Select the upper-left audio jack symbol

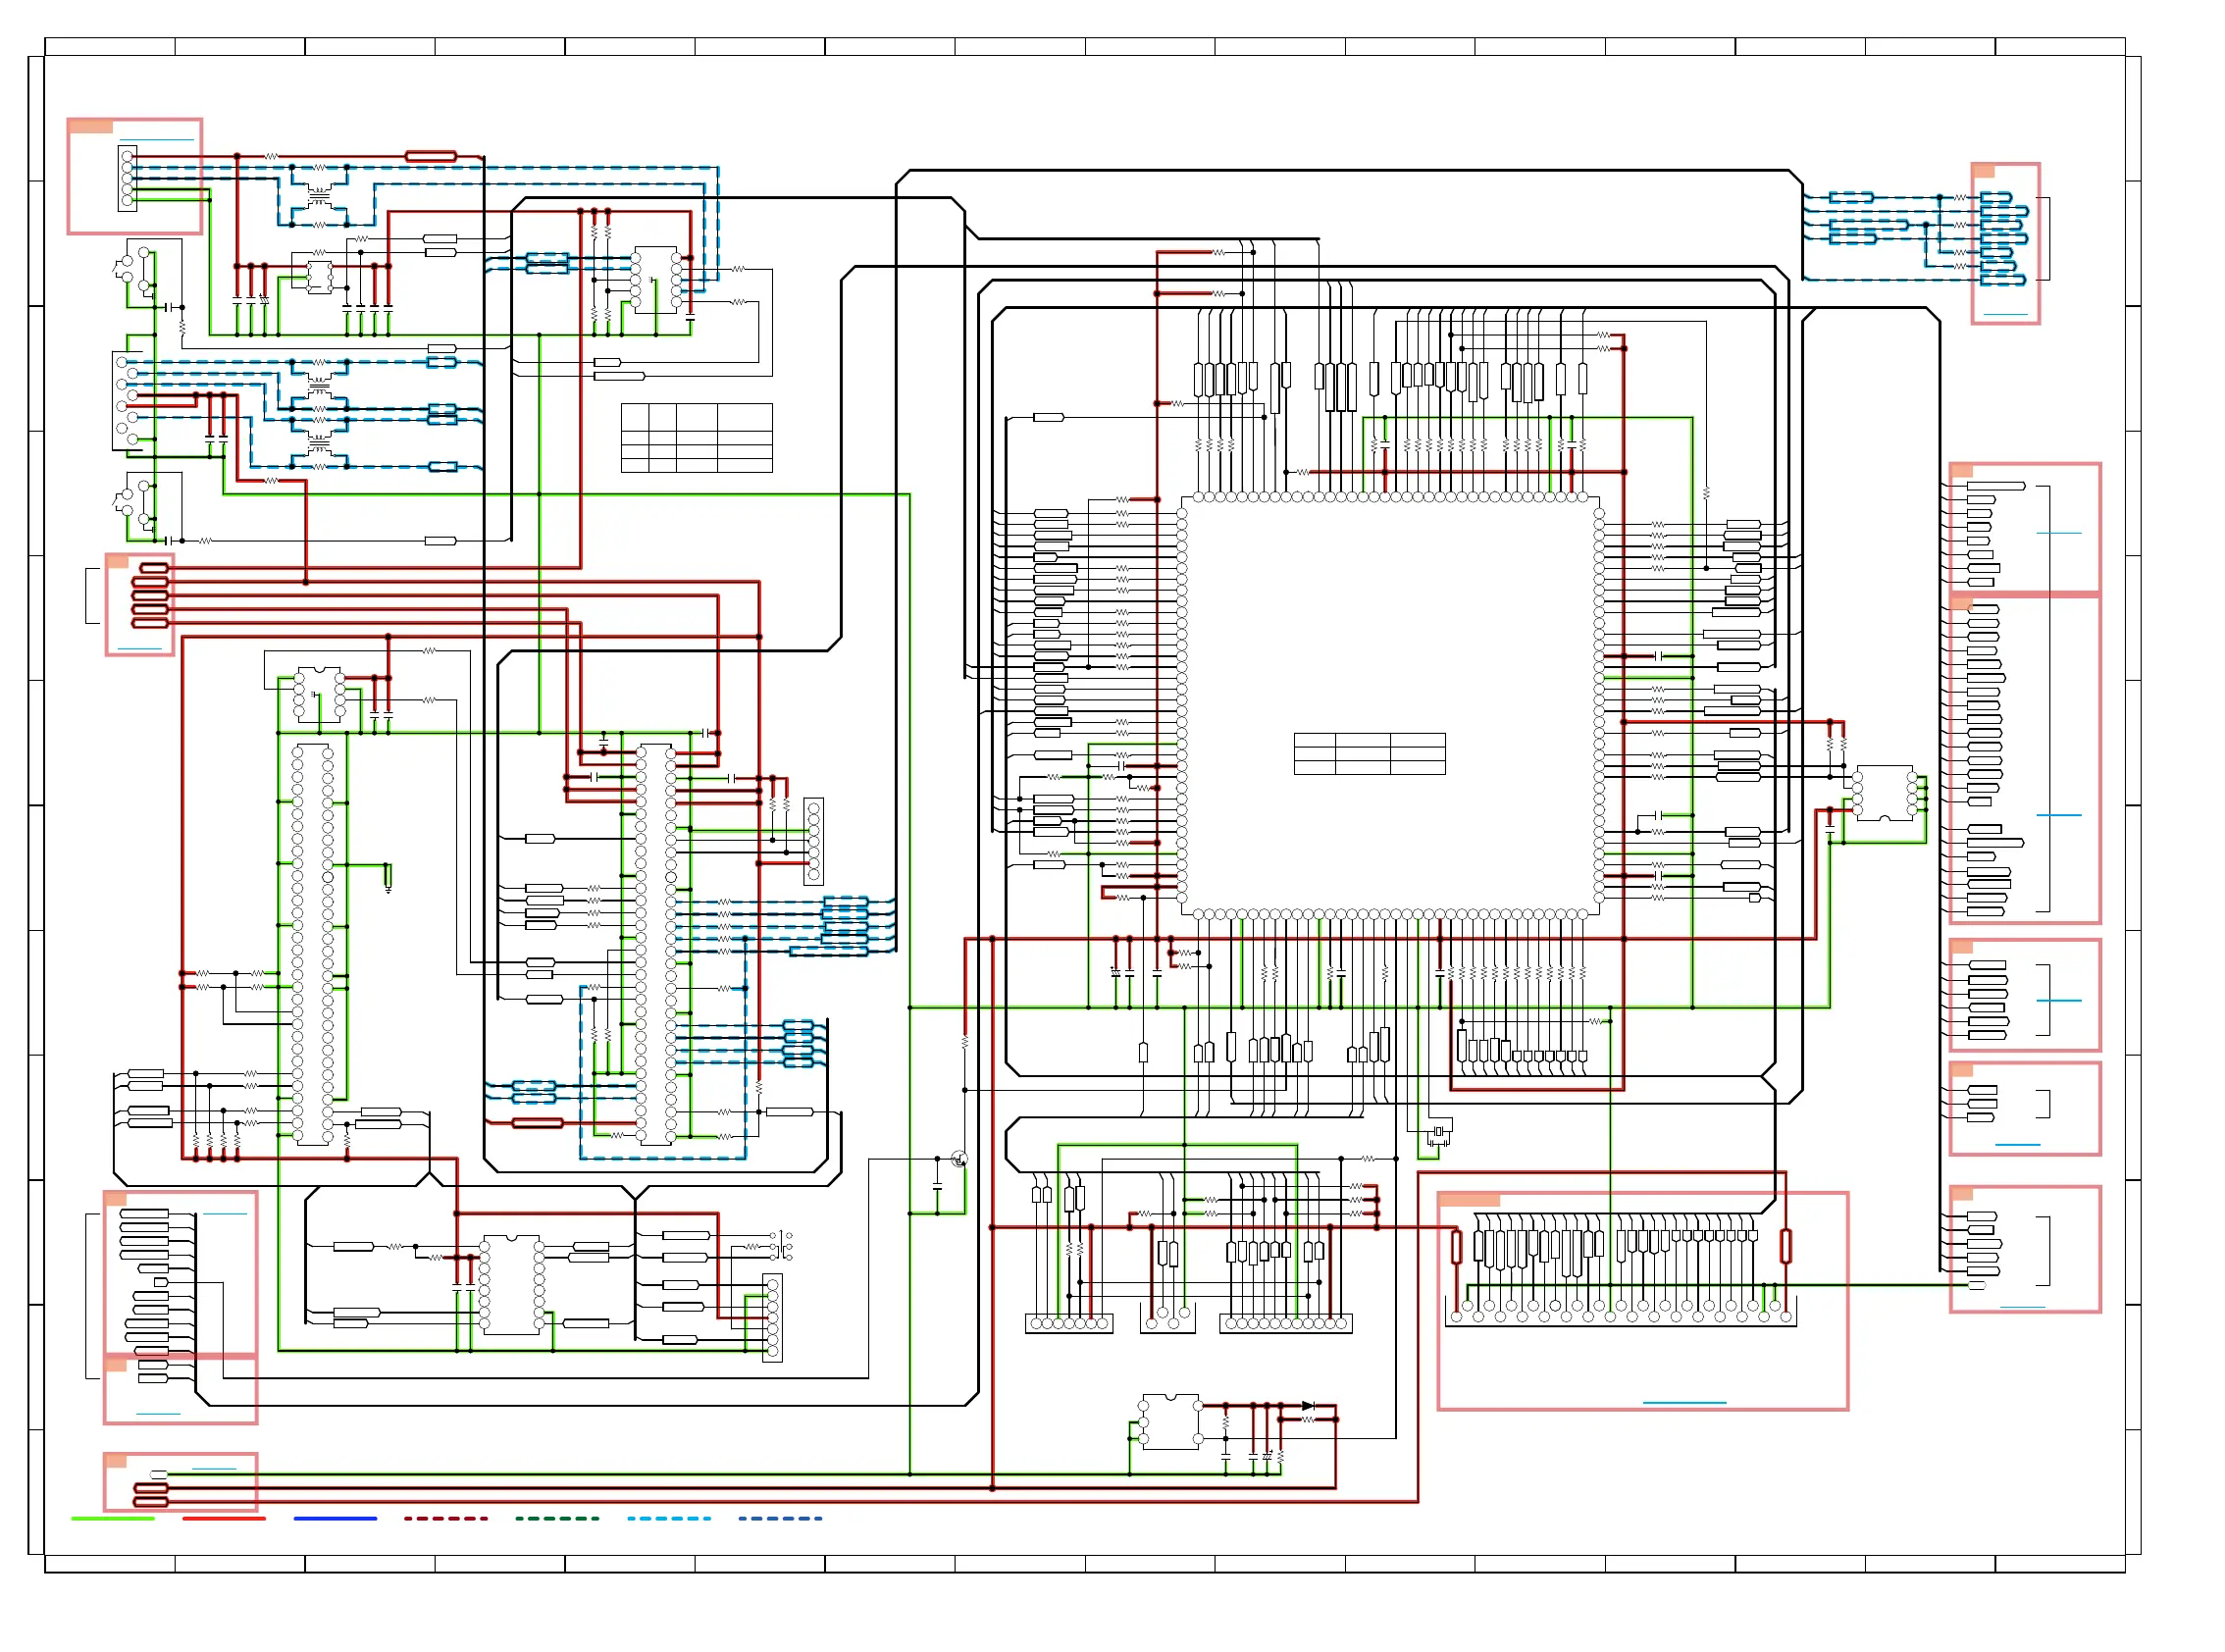(133, 269)
